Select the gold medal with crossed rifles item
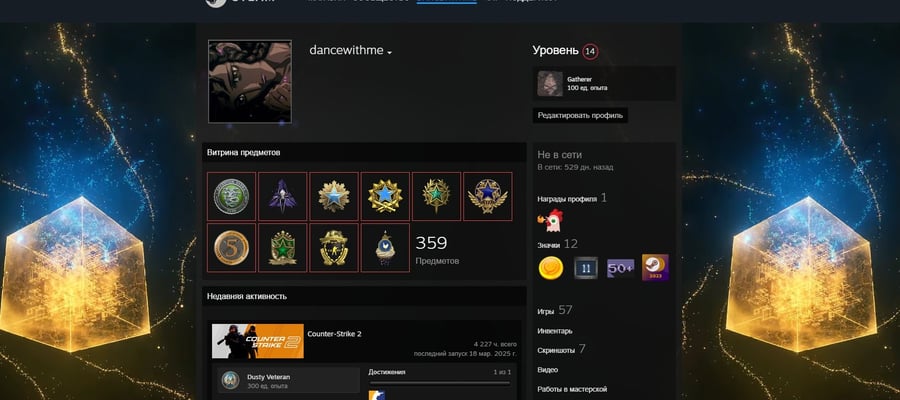900x400 pixels. point(385,196)
